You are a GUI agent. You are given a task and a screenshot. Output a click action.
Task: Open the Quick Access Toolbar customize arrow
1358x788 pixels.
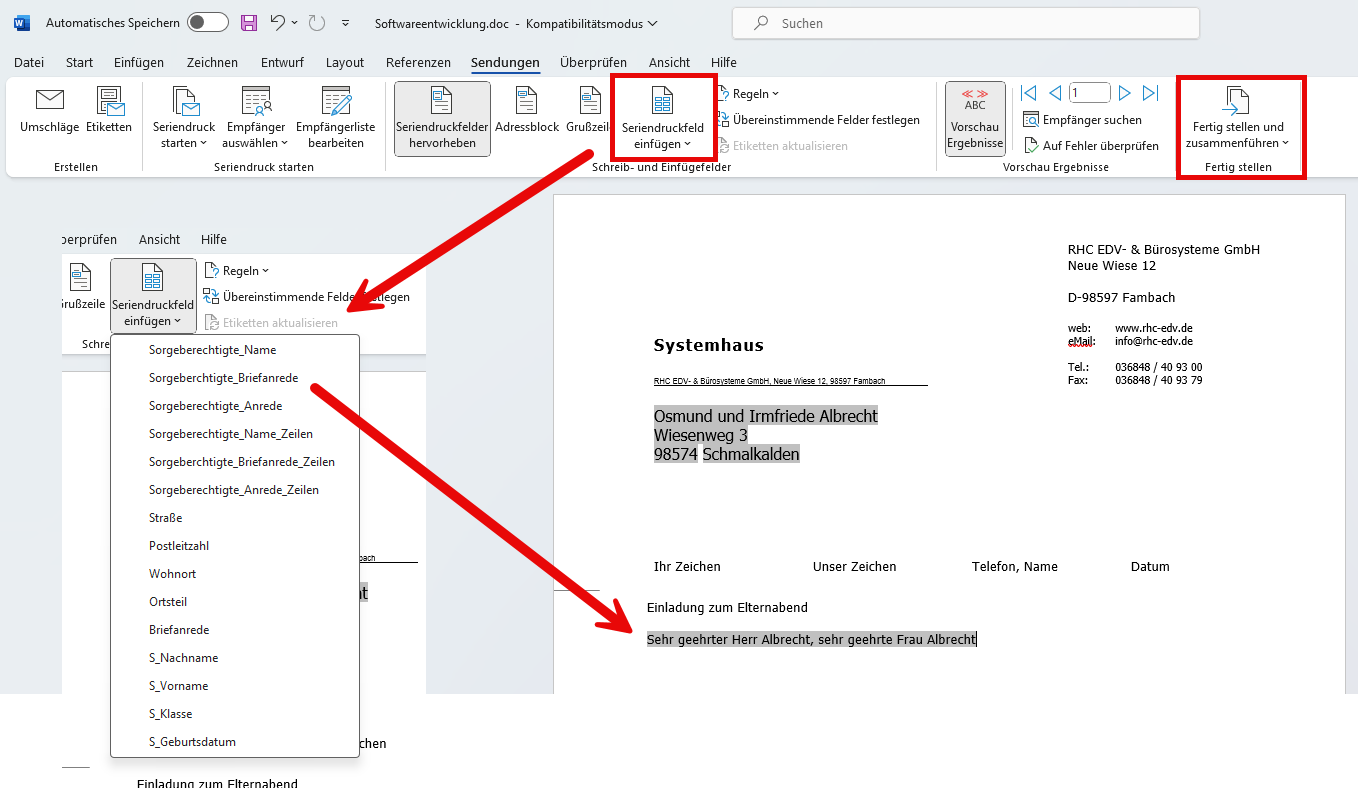pos(346,22)
